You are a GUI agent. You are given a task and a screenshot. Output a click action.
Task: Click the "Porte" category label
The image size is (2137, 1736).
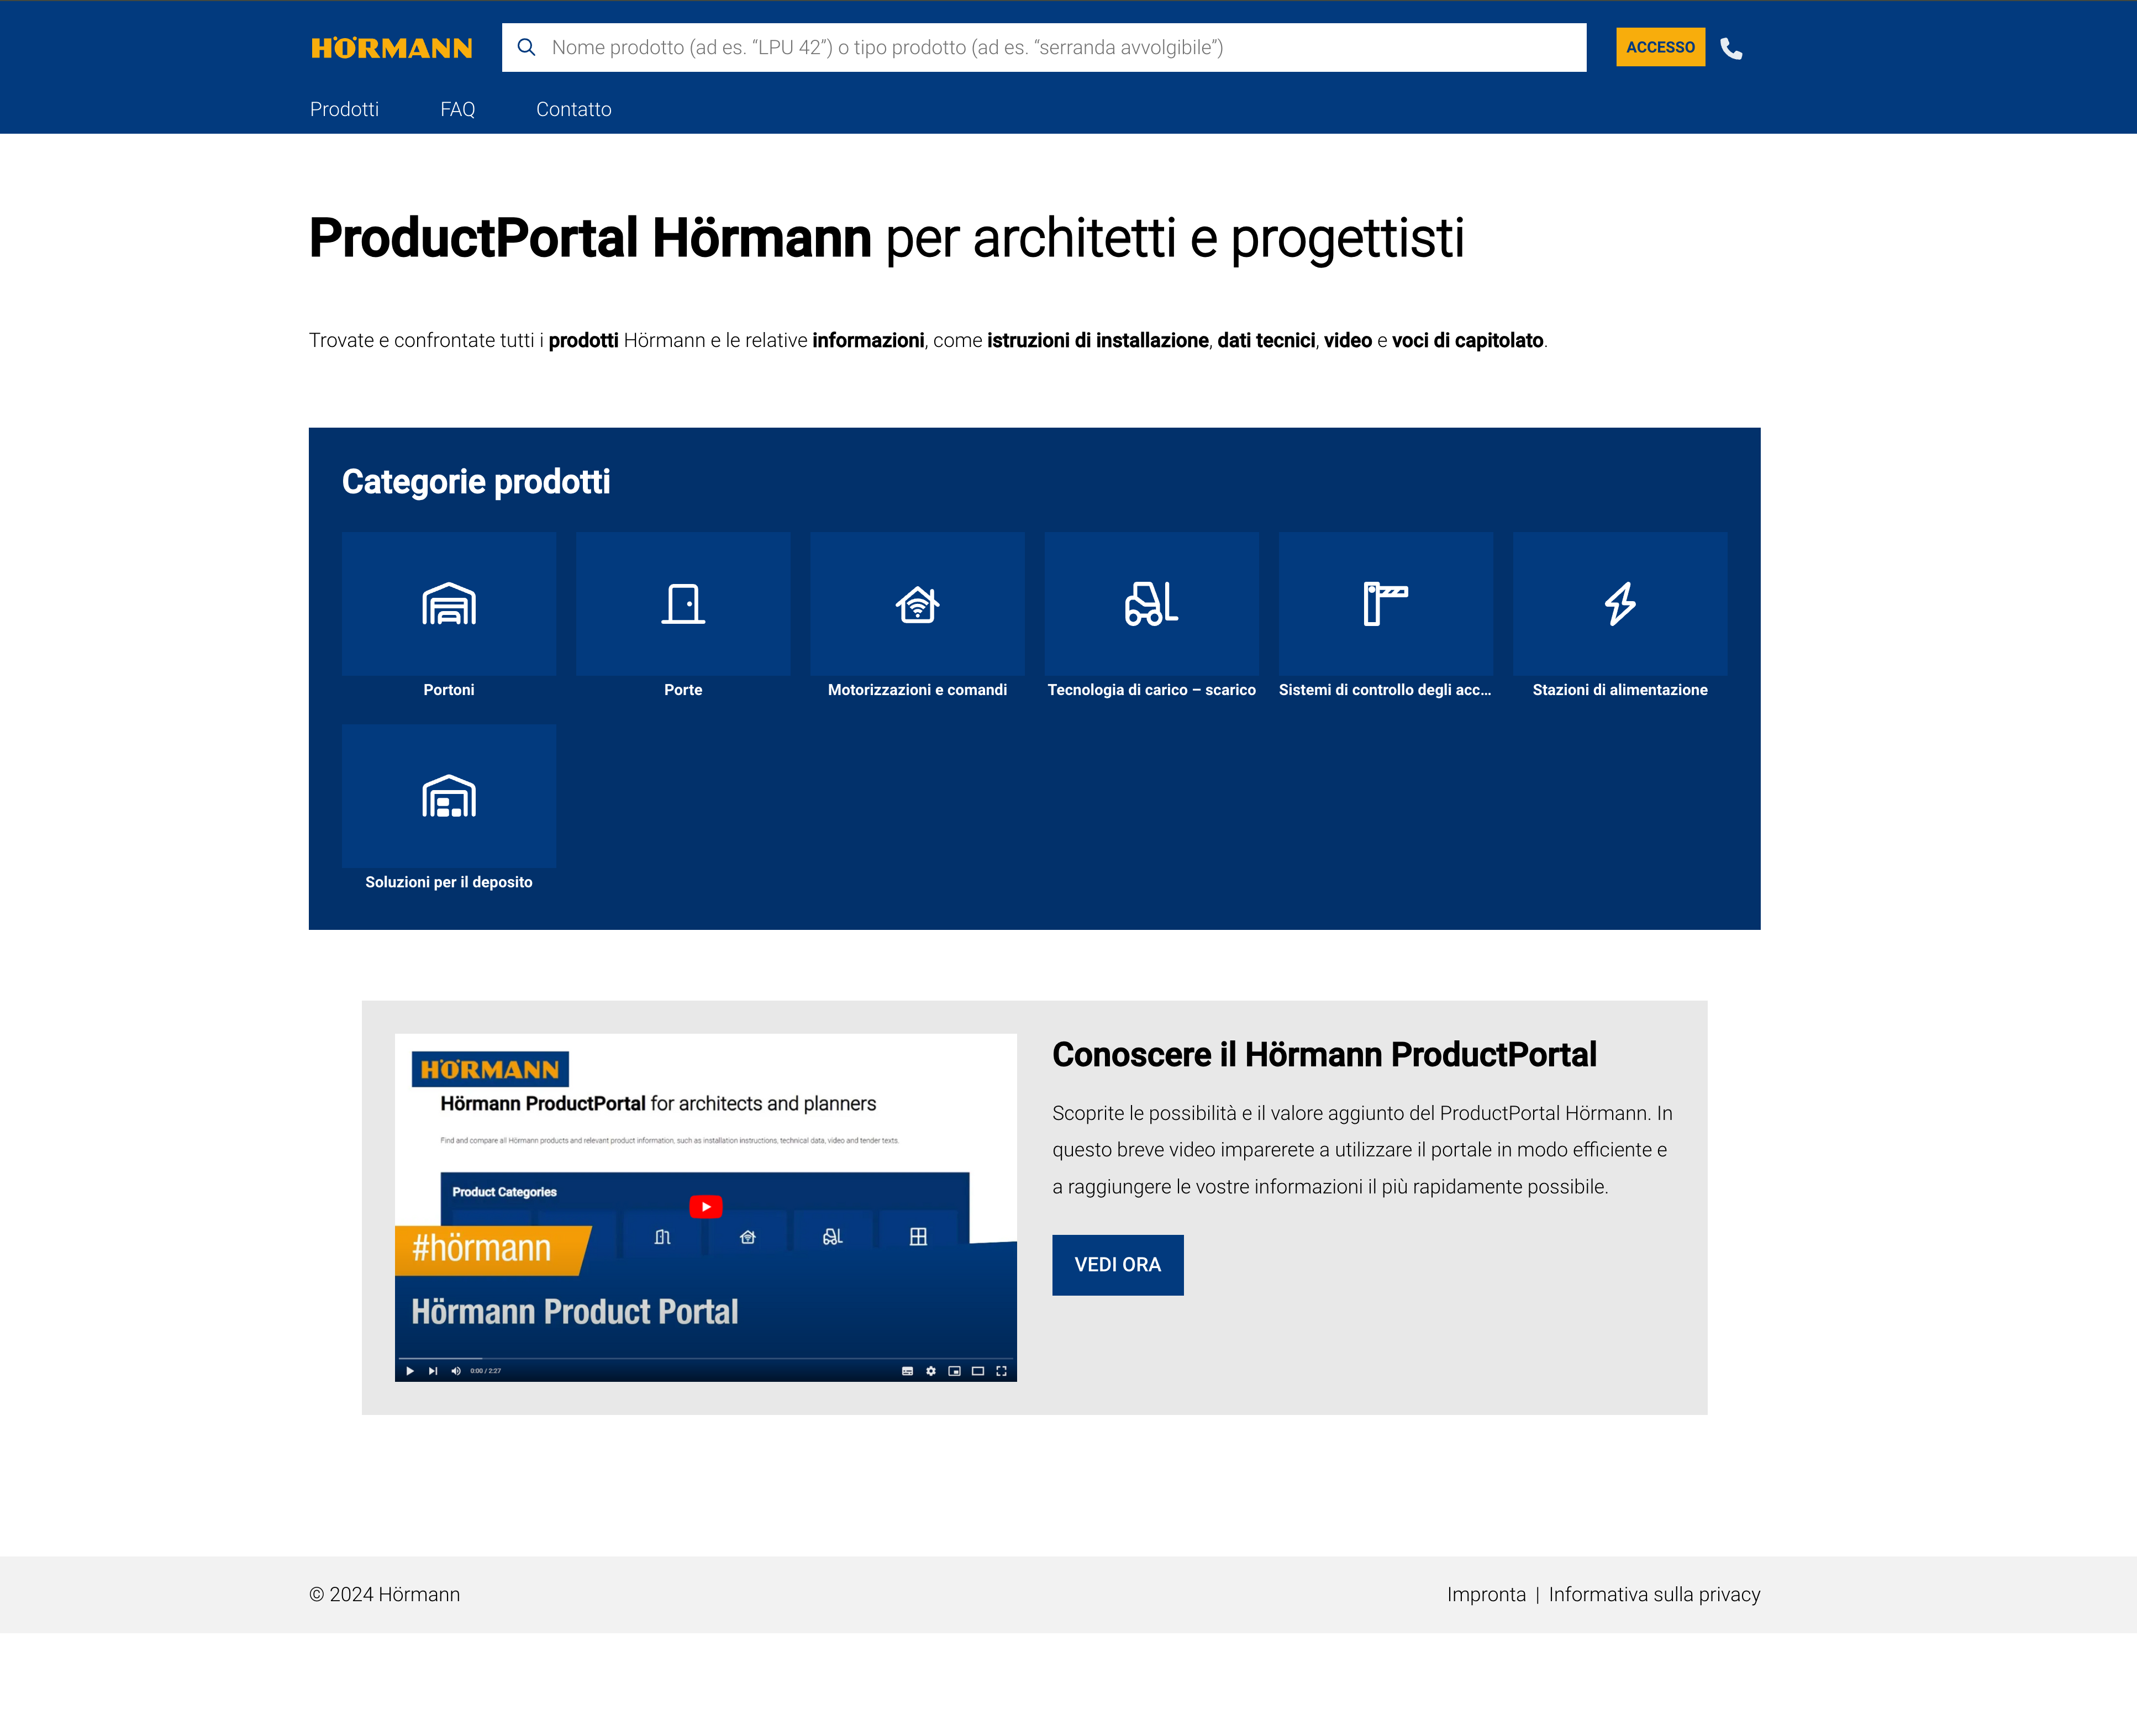point(683,690)
